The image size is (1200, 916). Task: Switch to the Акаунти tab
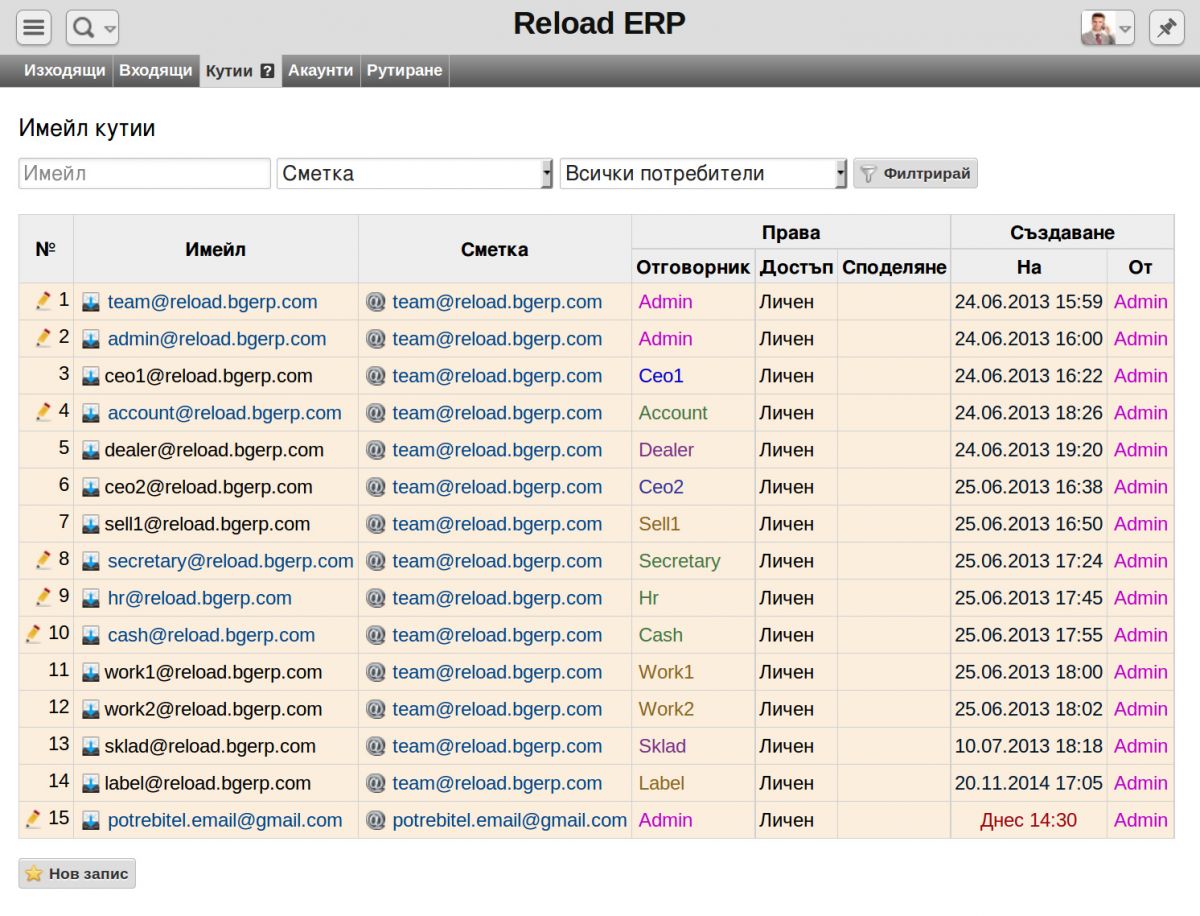coord(321,71)
